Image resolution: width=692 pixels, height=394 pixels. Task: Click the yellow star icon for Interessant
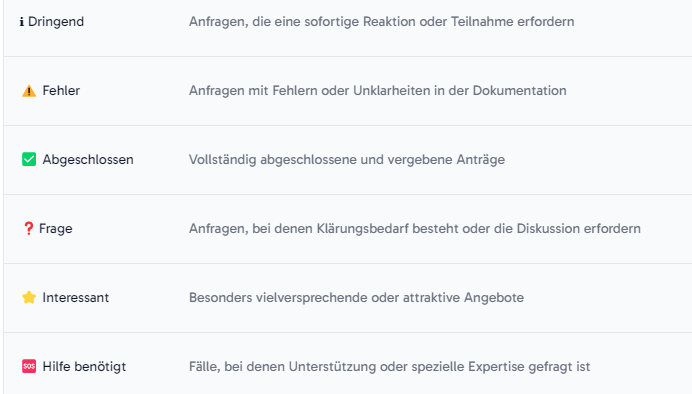click(29, 297)
